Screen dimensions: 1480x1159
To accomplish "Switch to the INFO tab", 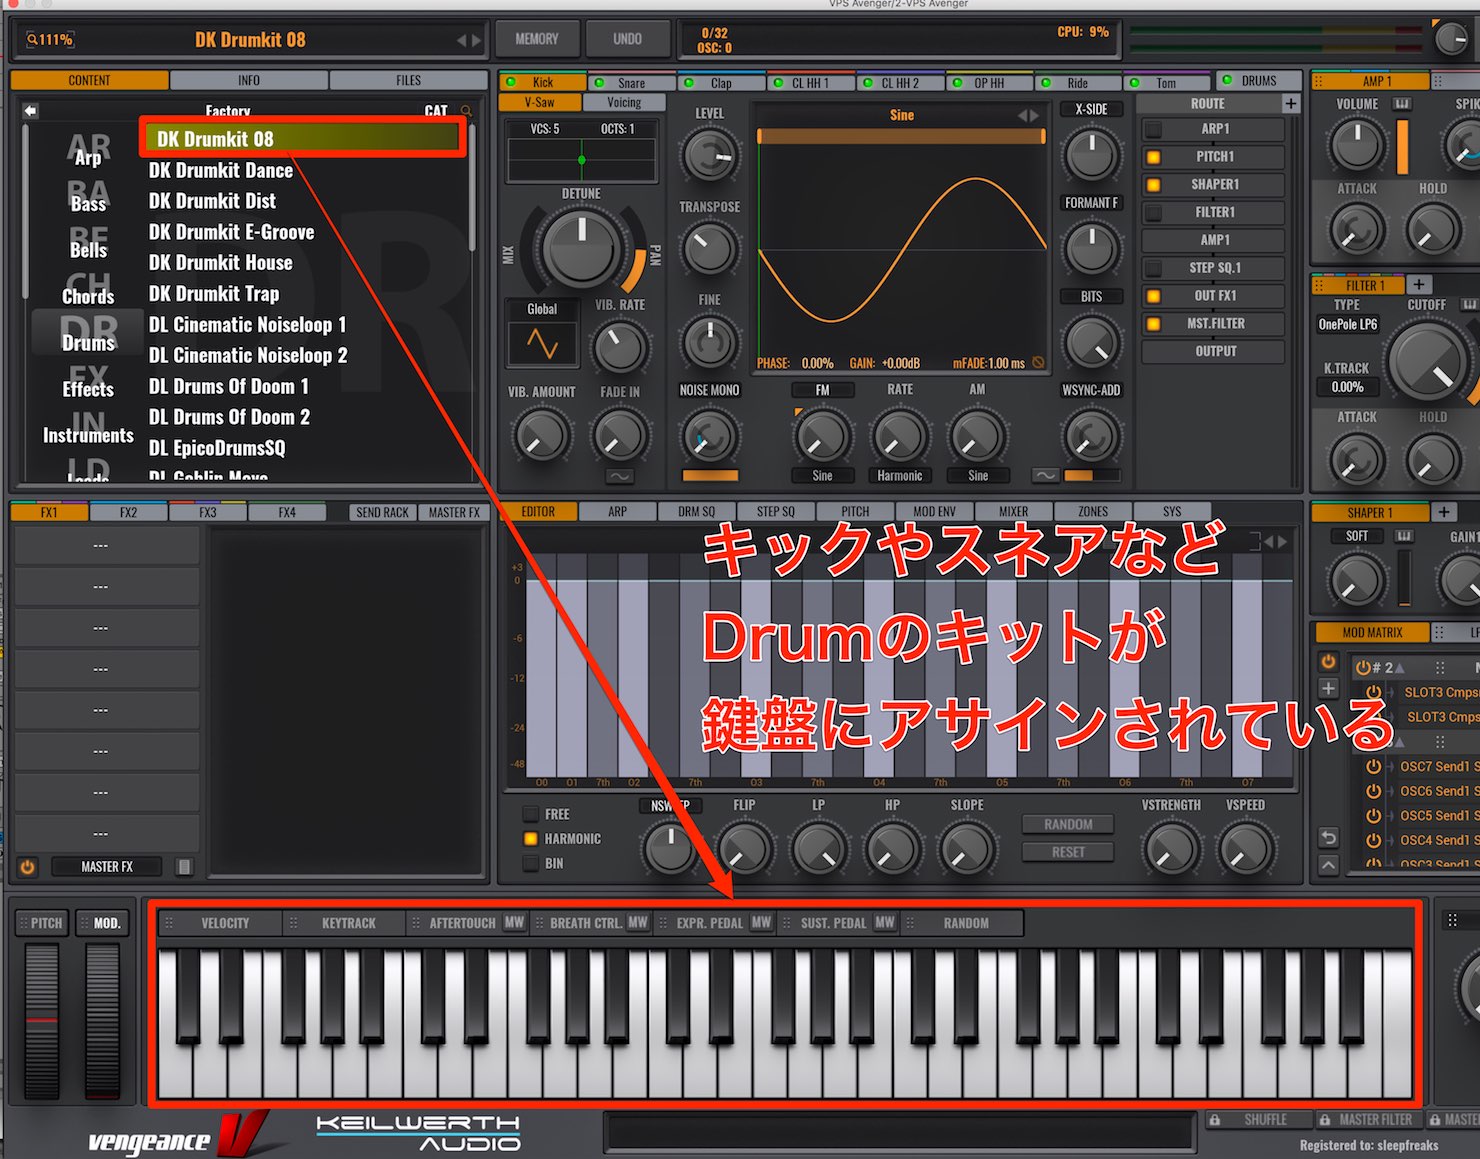I will (x=249, y=81).
